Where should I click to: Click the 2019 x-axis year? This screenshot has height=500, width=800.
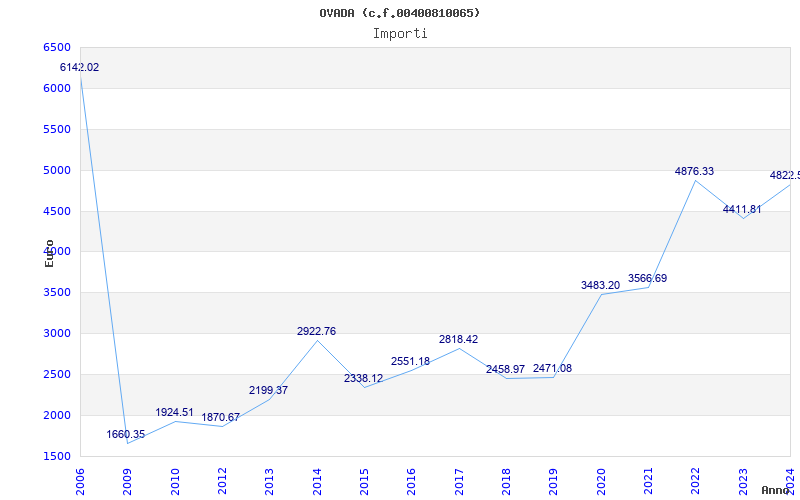pos(554,481)
